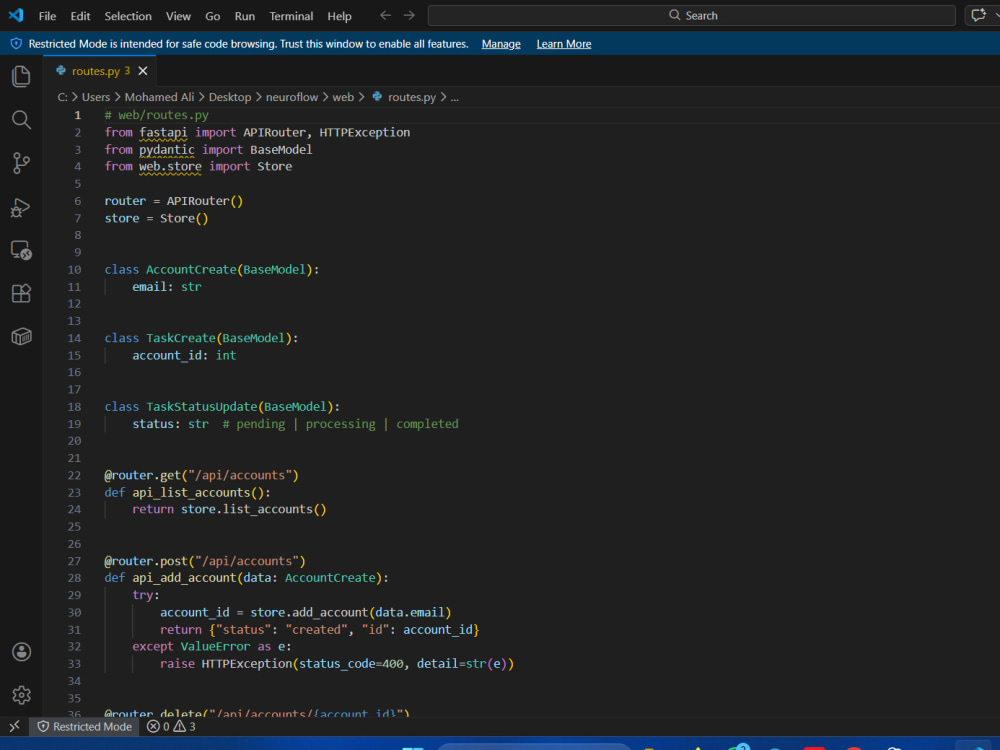
Task: Click store.list_accounts() on line 24
Action: (x=254, y=510)
